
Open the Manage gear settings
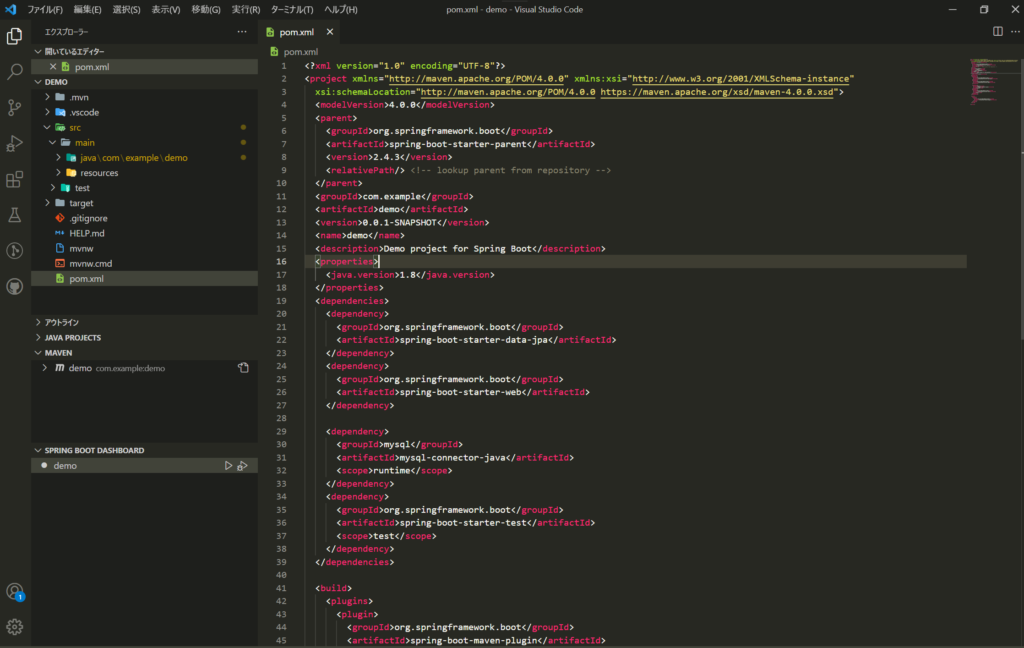(x=14, y=627)
